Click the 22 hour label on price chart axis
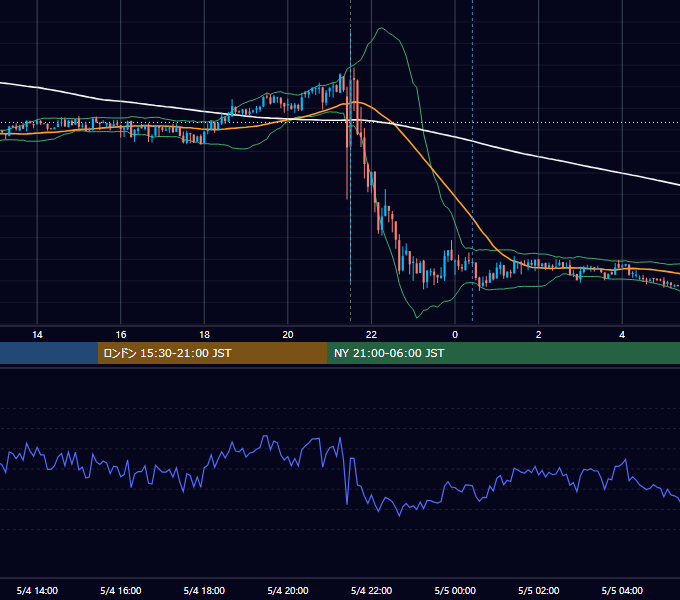 pos(371,335)
